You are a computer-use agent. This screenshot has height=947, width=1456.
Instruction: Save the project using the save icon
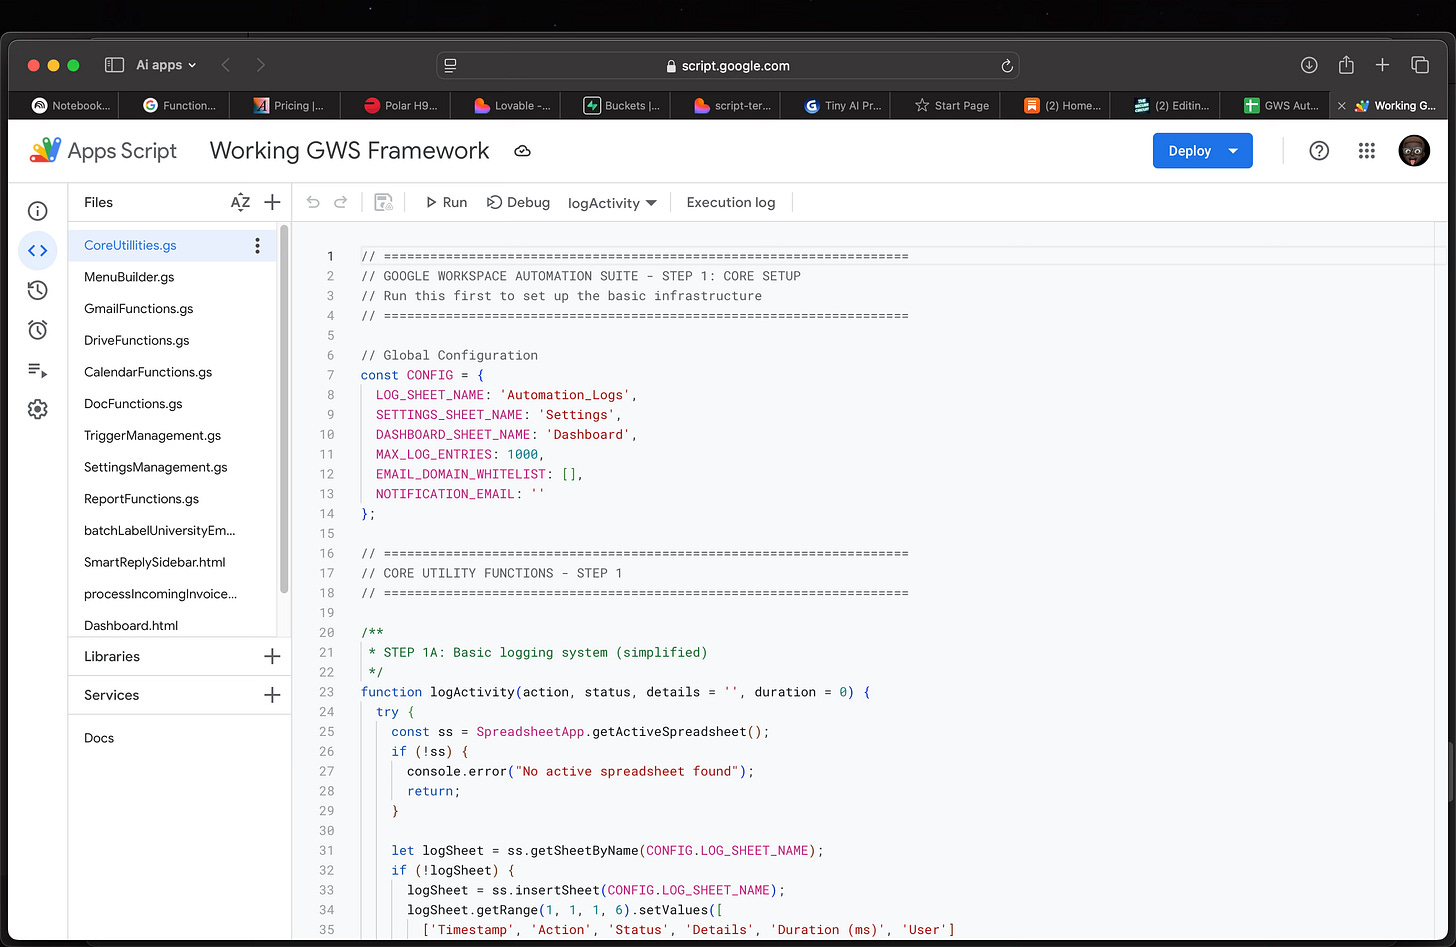pyautogui.click(x=383, y=202)
